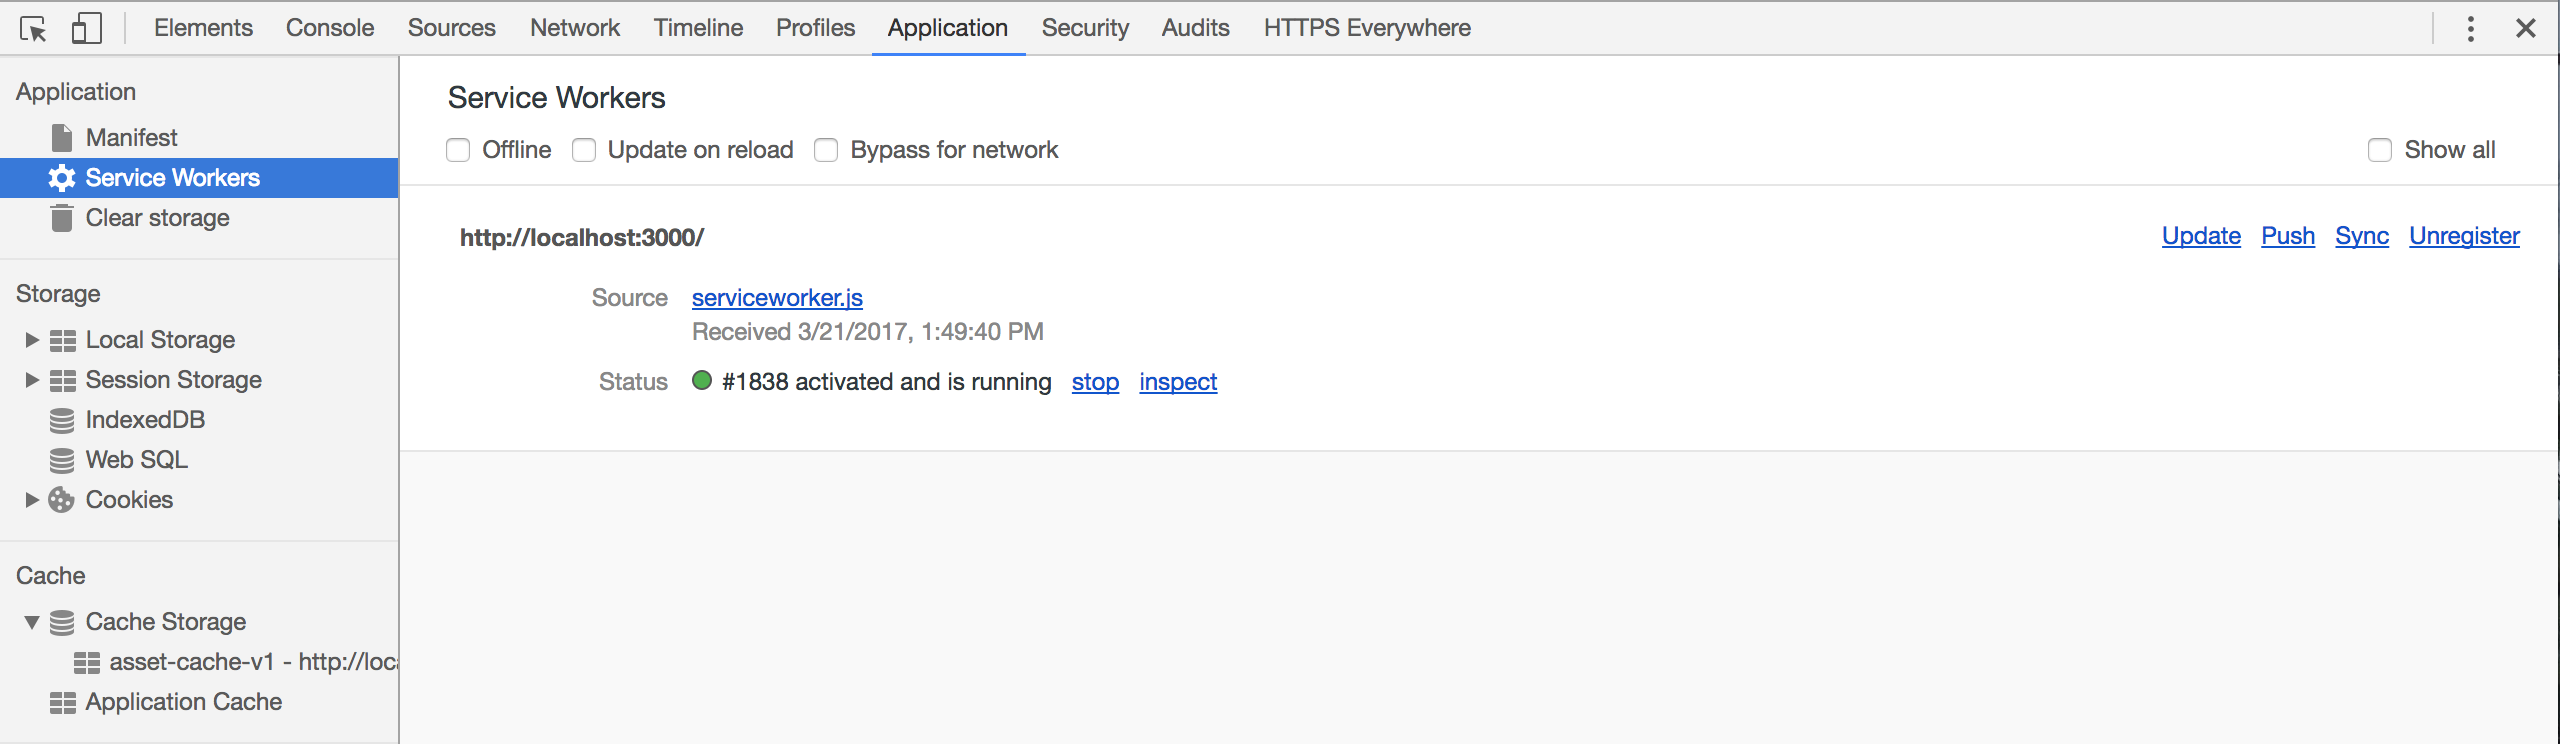The height and width of the screenshot is (744, 2560).
Task: Click the Manifest file icon
Action: point(62,138)
